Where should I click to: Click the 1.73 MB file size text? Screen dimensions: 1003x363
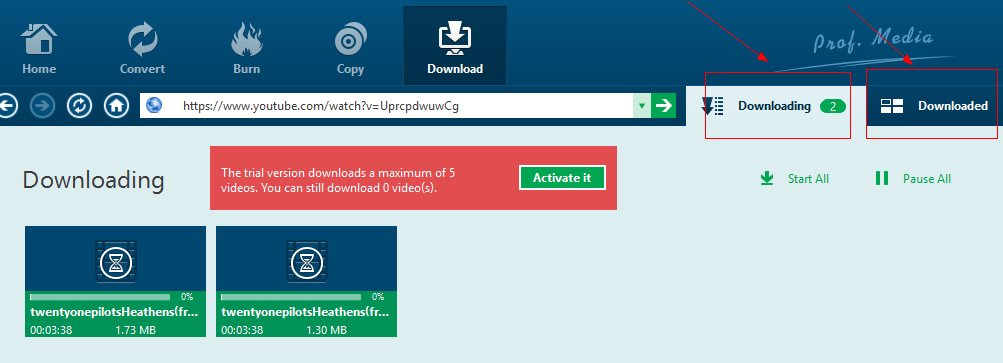click(136, 330)
